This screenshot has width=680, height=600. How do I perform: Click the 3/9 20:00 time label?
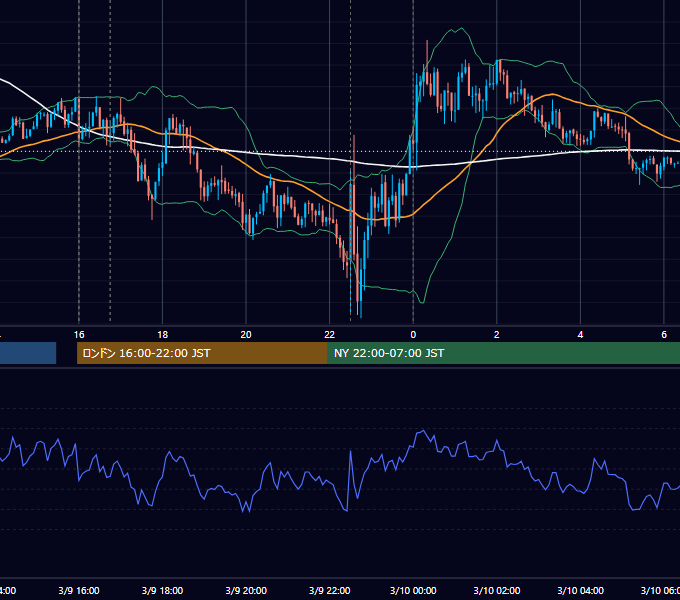click(246, 590)
